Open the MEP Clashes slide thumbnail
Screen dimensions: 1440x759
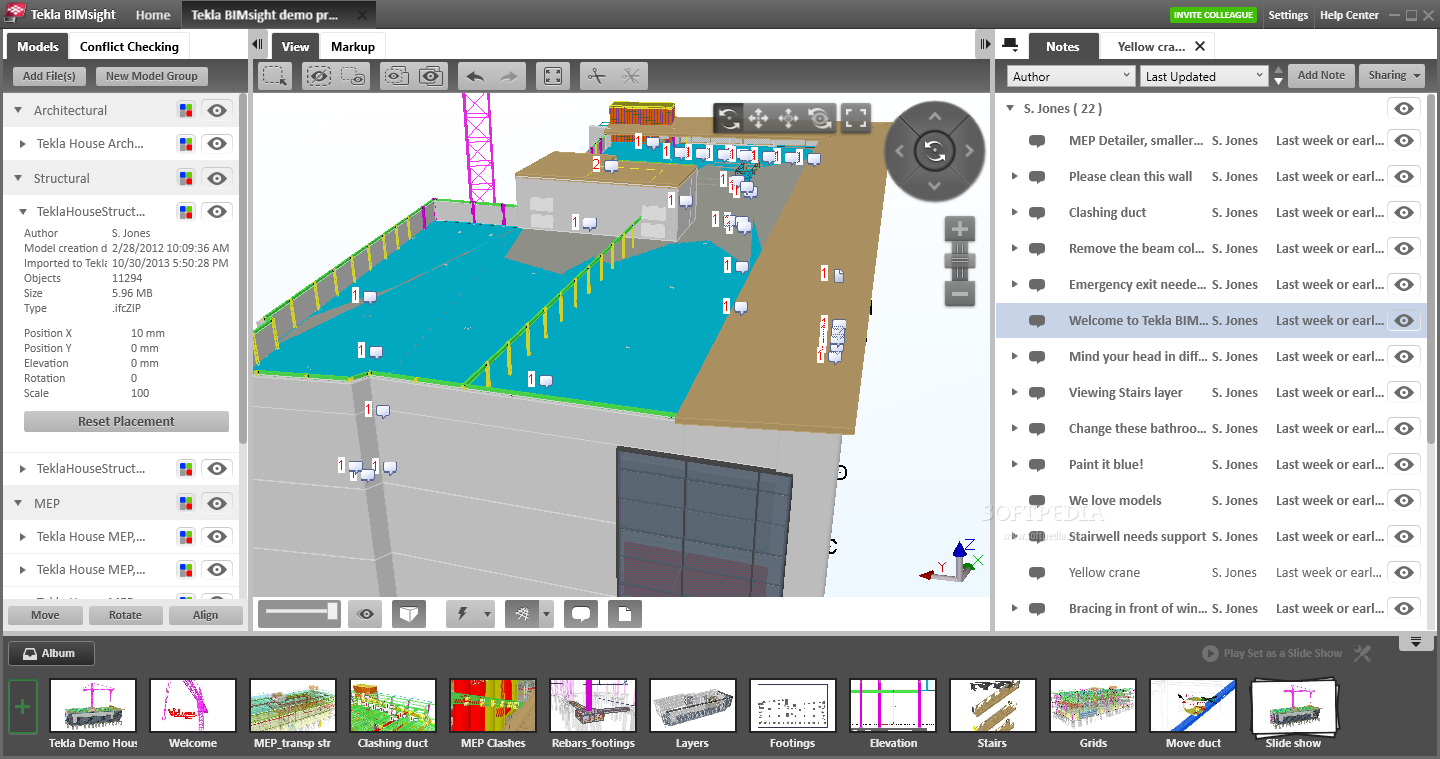point(493,706)
